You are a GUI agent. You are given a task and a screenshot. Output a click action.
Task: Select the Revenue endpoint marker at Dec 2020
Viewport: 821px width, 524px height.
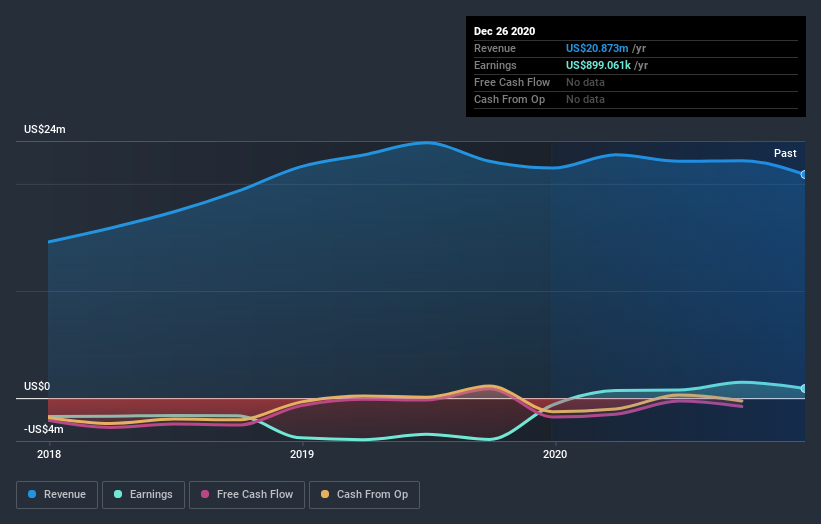(804, 174)
